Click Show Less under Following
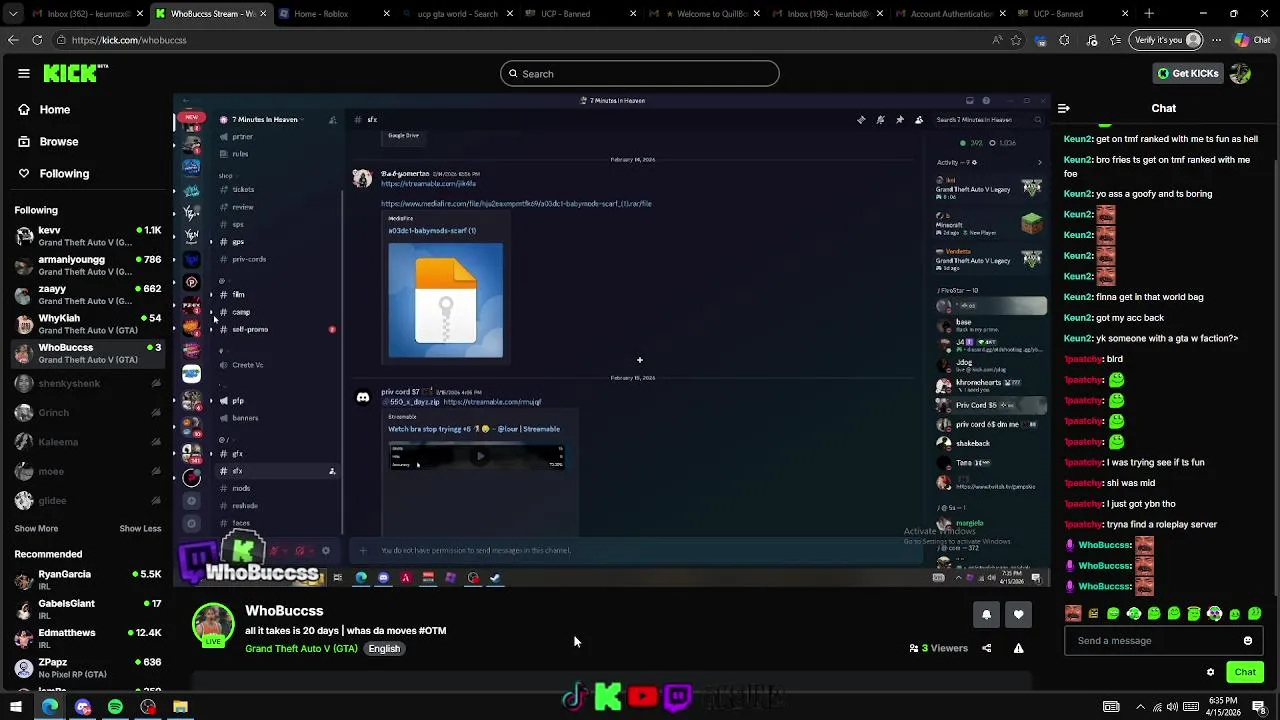Image resolution: width=1280 pixels, height=720 pixels. tap(140, 528)
